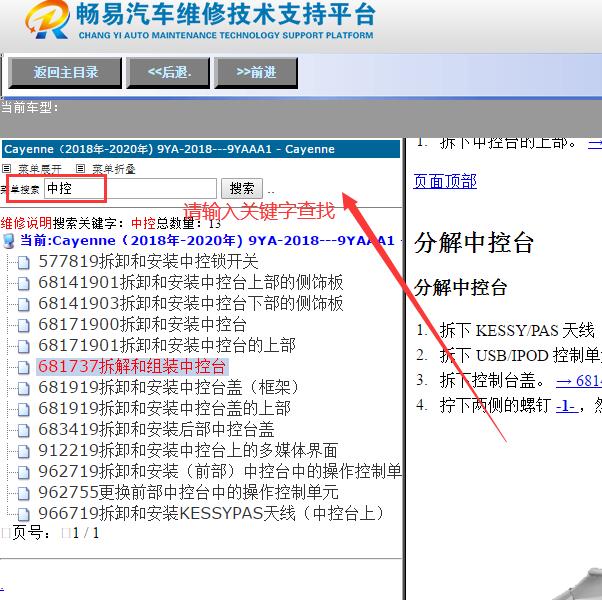Viewport: 602px width, 600px height.
Task: Click the 维修说明 label
Action: coord(26,223)
